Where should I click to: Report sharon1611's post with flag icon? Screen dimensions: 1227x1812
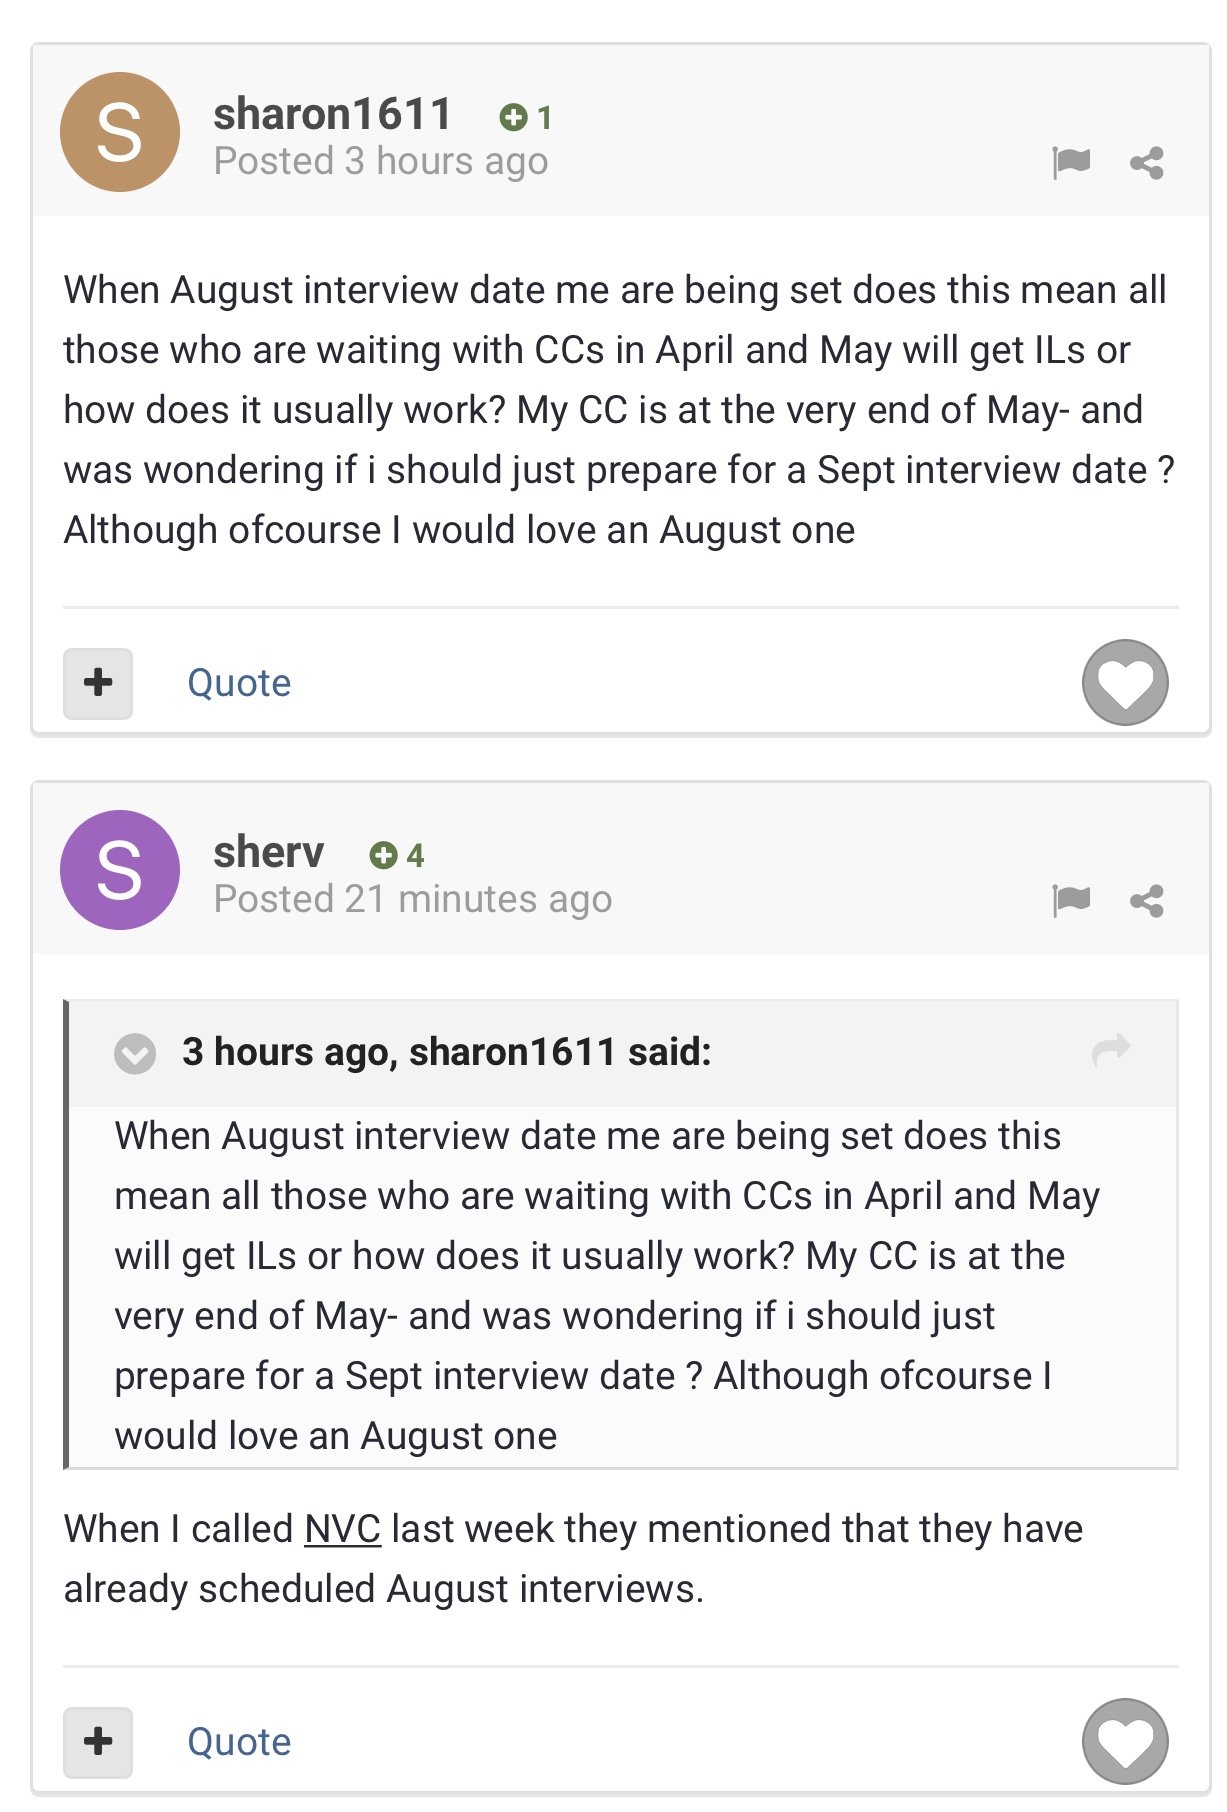(x=1071, y=162)
